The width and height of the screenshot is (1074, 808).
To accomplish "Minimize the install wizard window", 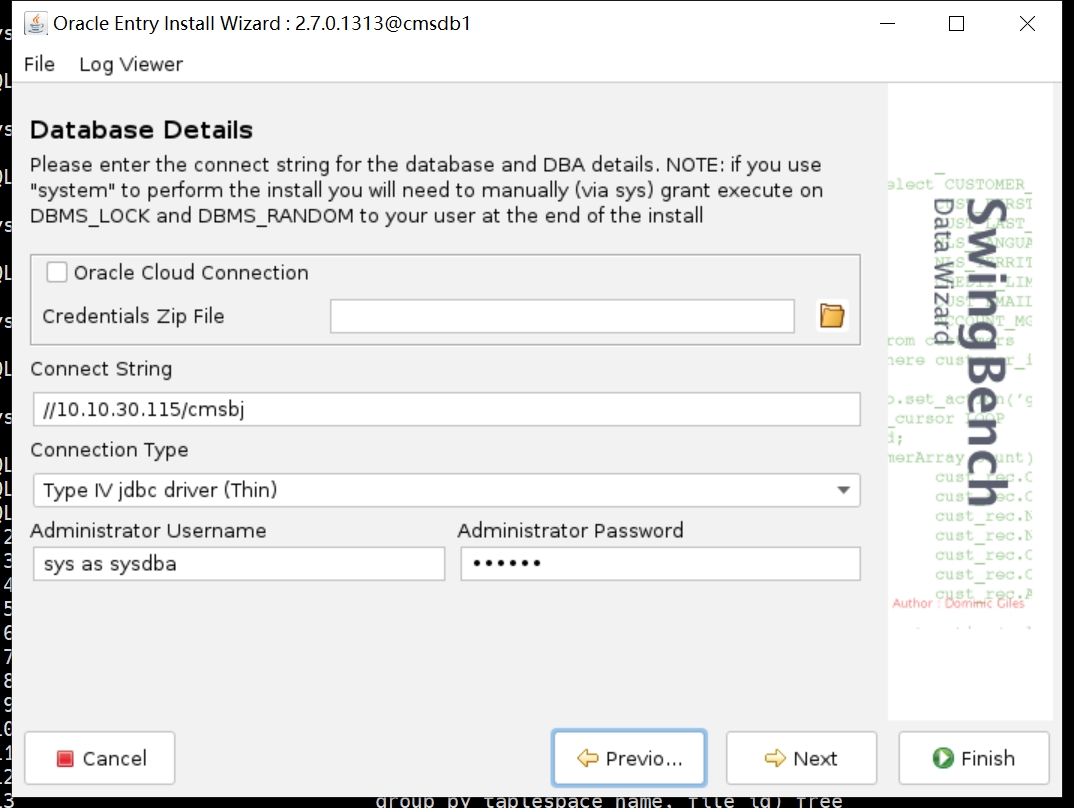I will 886,23.
